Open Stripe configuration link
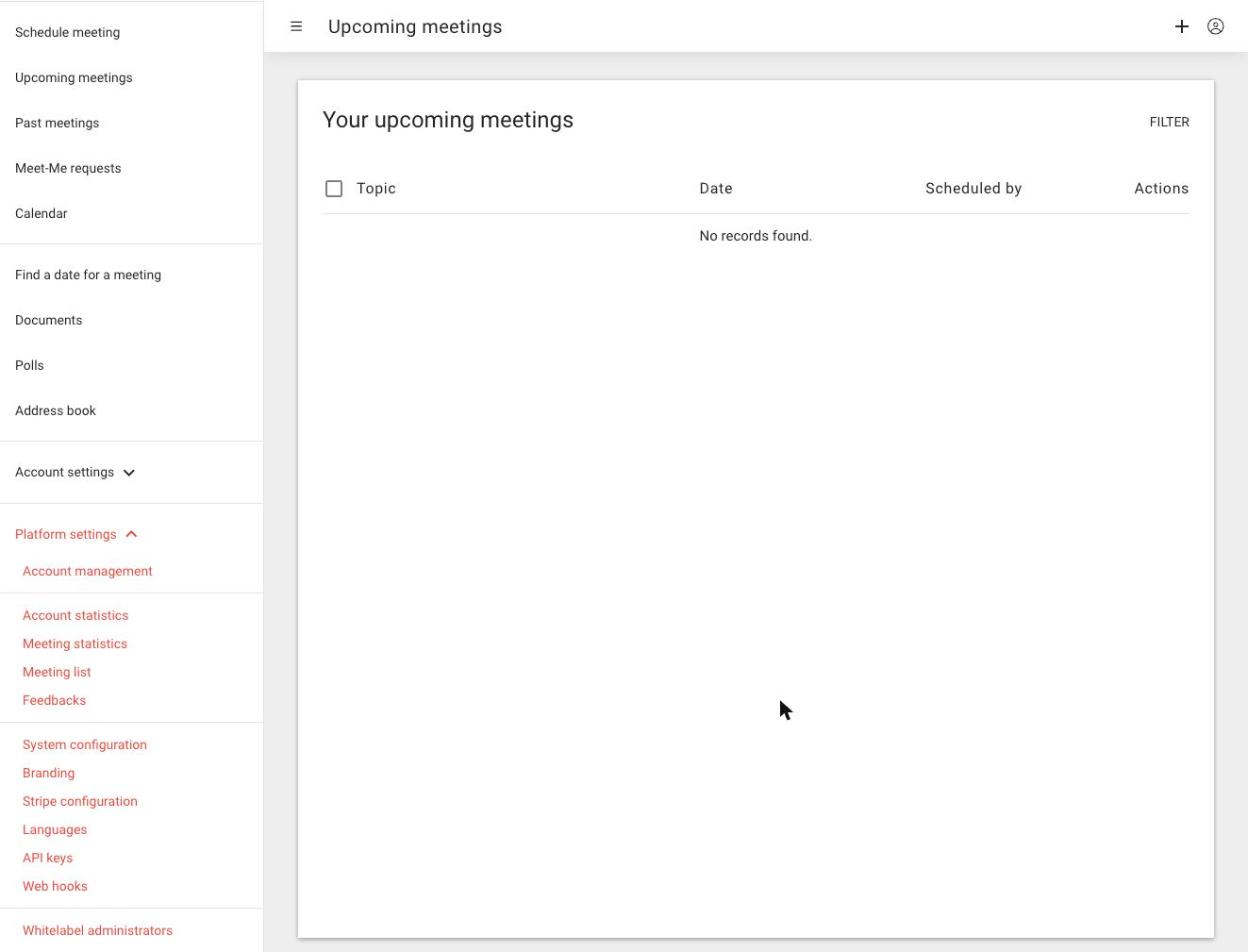 tap(80, 802)
